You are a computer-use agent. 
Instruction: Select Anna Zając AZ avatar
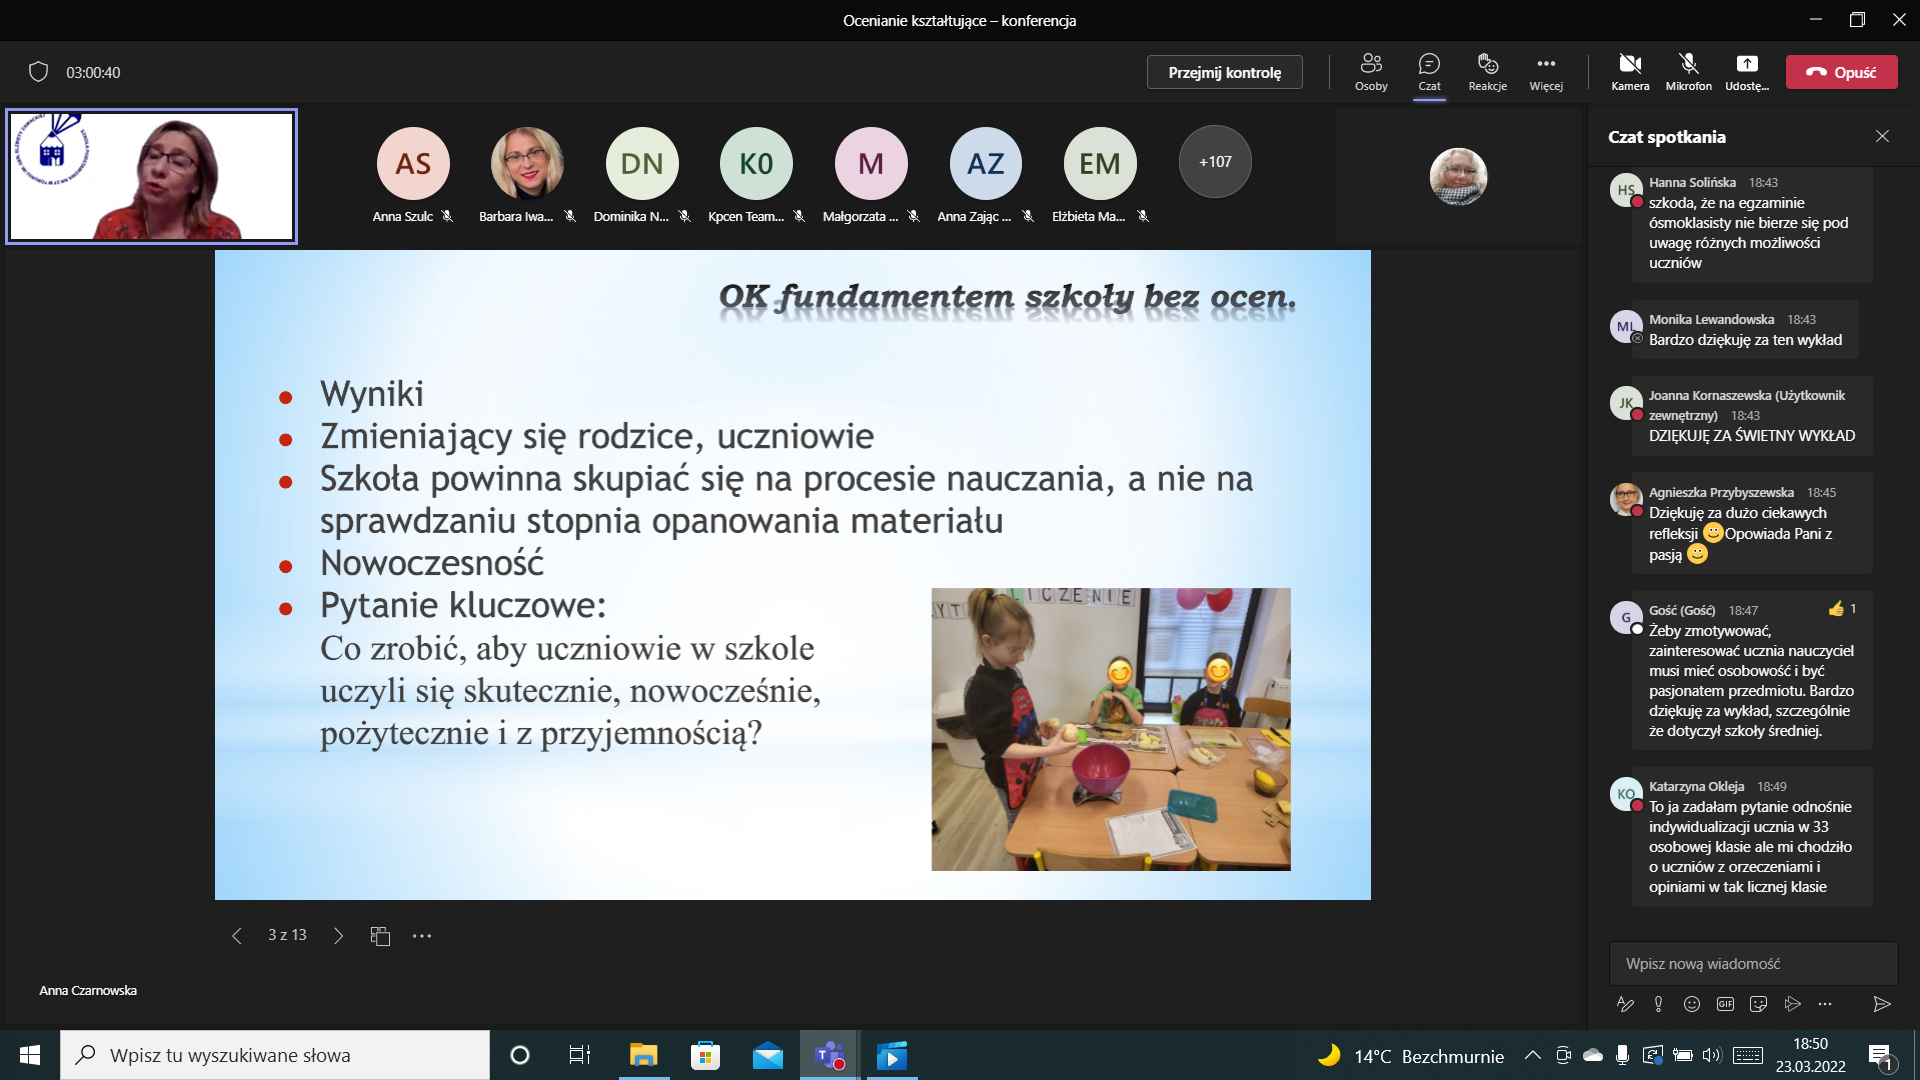click(x=985, y=163)
